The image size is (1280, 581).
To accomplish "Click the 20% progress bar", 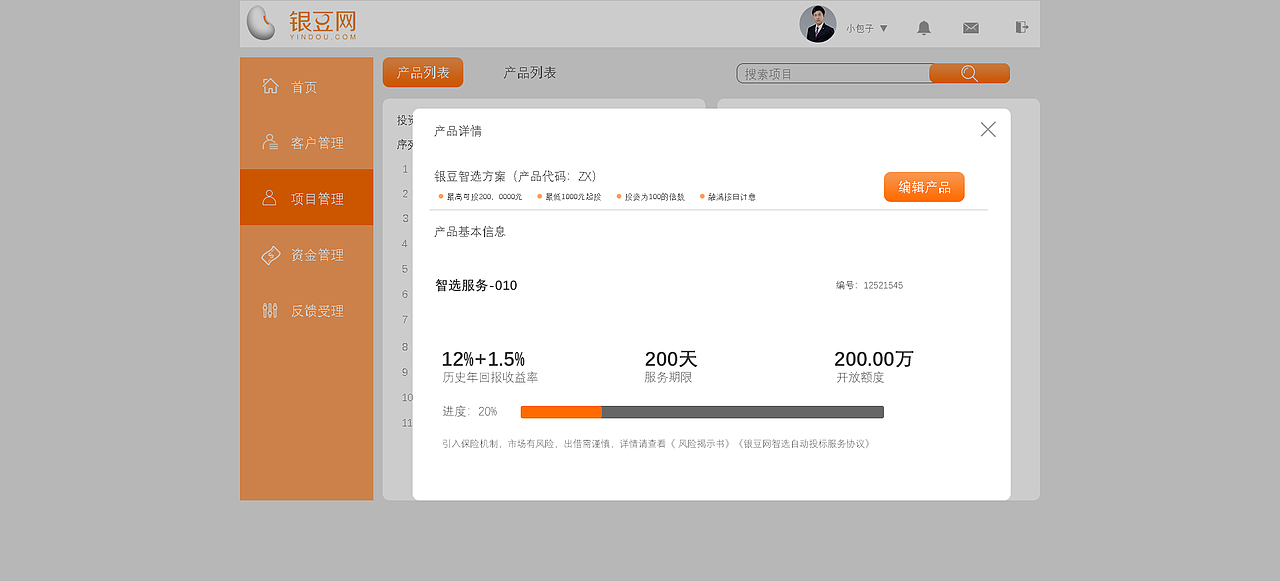I will (702, 412).
